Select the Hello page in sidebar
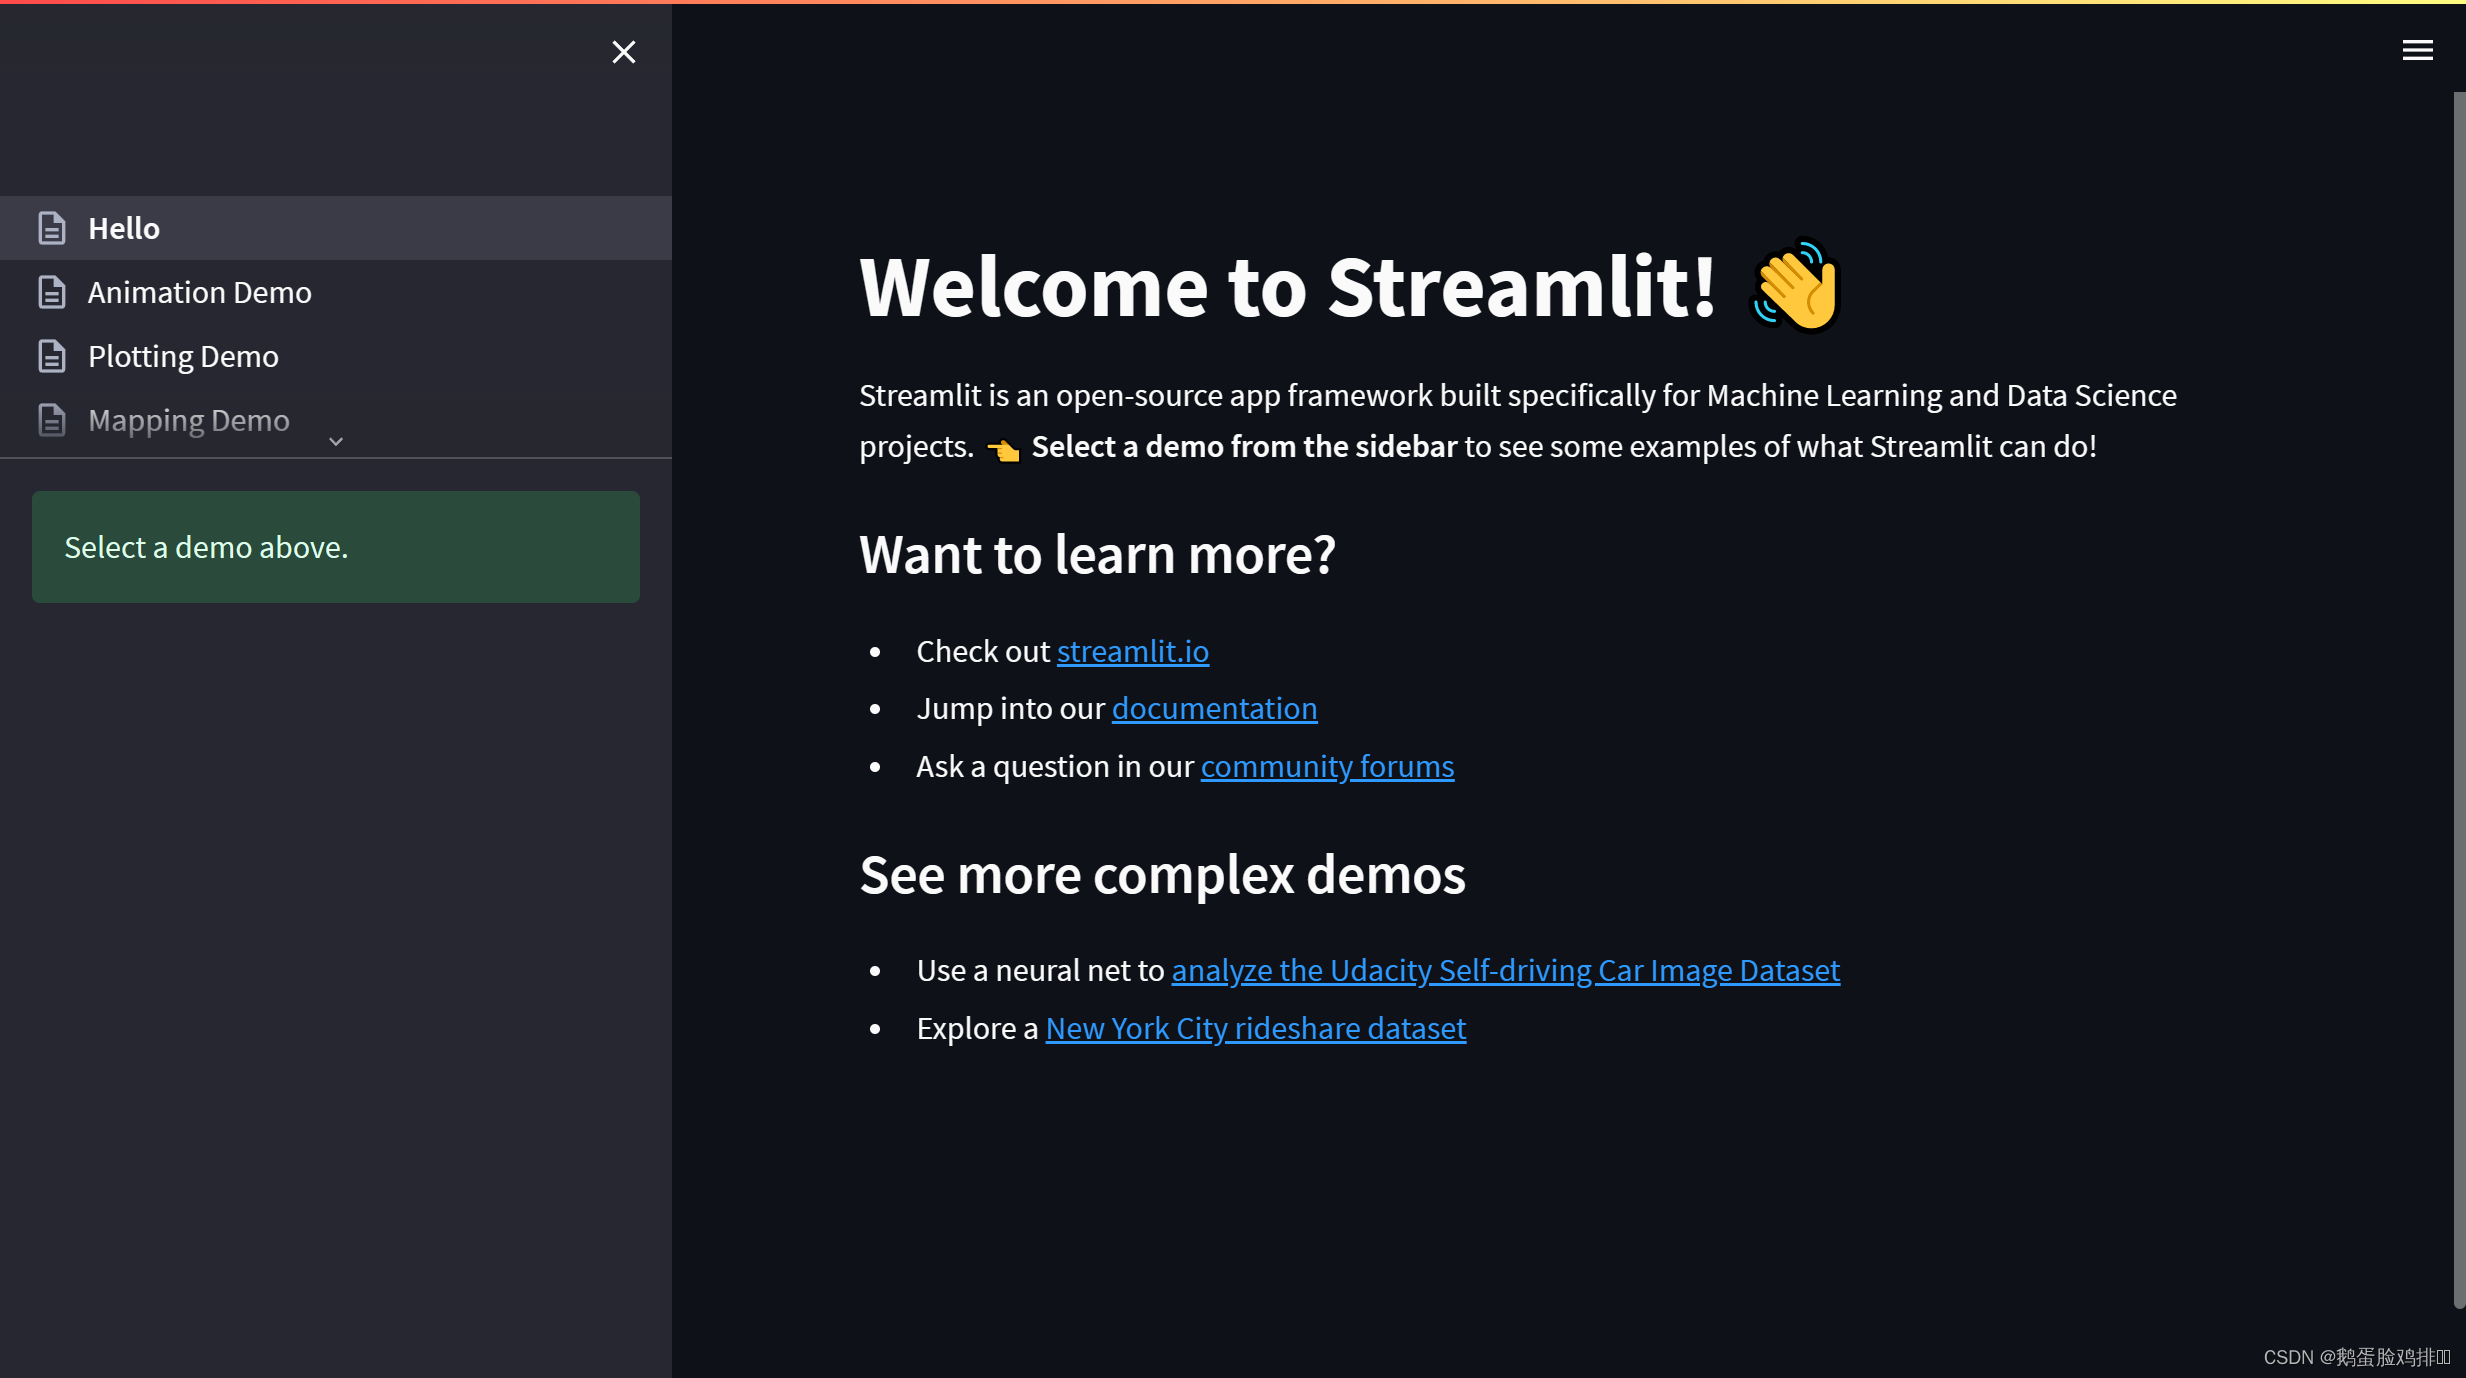 click(336, 228)
